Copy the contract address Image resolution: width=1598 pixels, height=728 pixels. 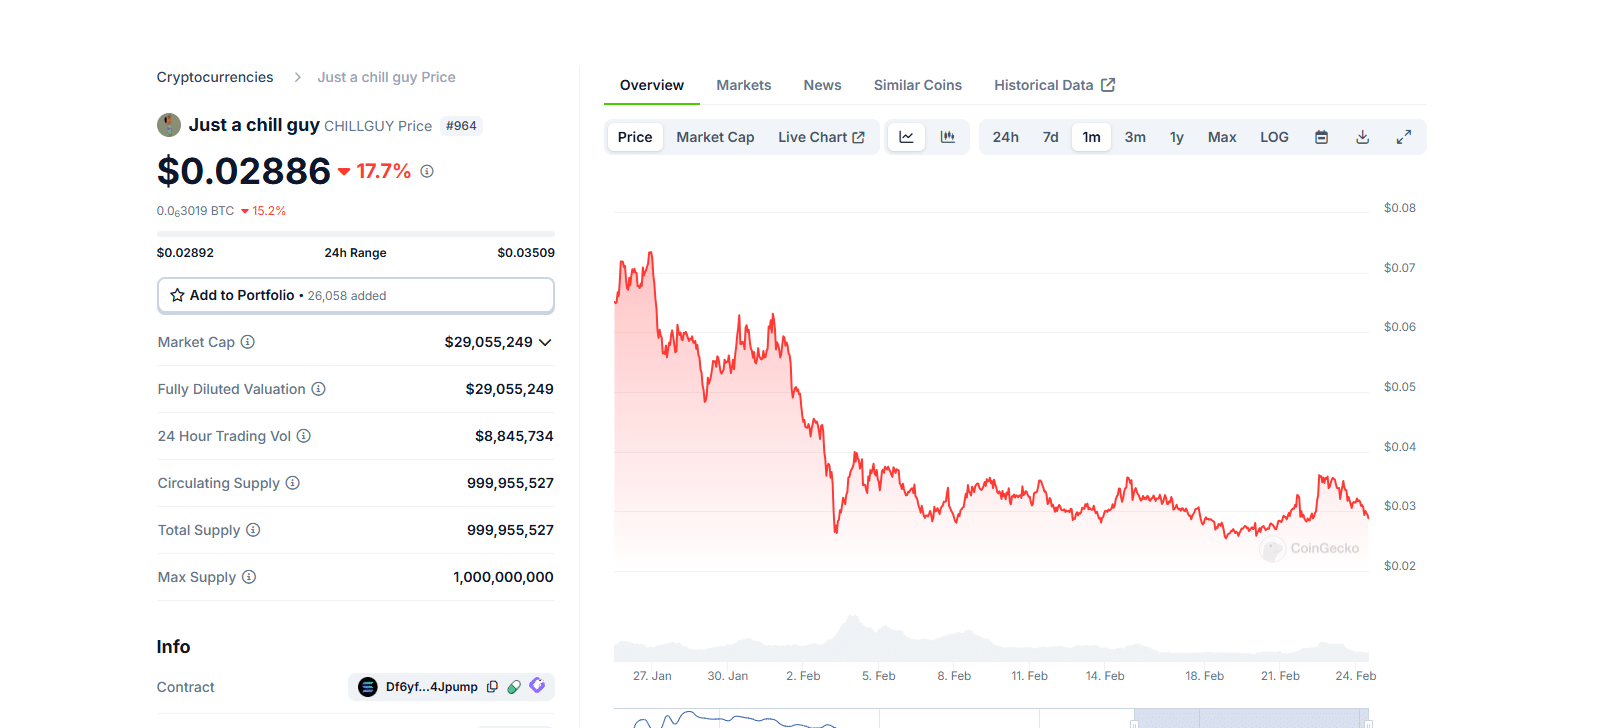(492, 687)
